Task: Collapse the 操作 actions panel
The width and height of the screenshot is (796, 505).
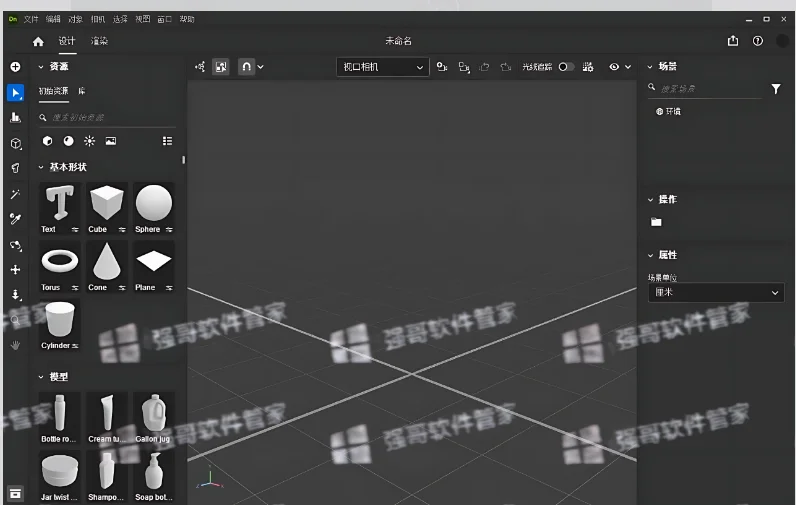Action: pyautogui.click(x=650, y=199)
